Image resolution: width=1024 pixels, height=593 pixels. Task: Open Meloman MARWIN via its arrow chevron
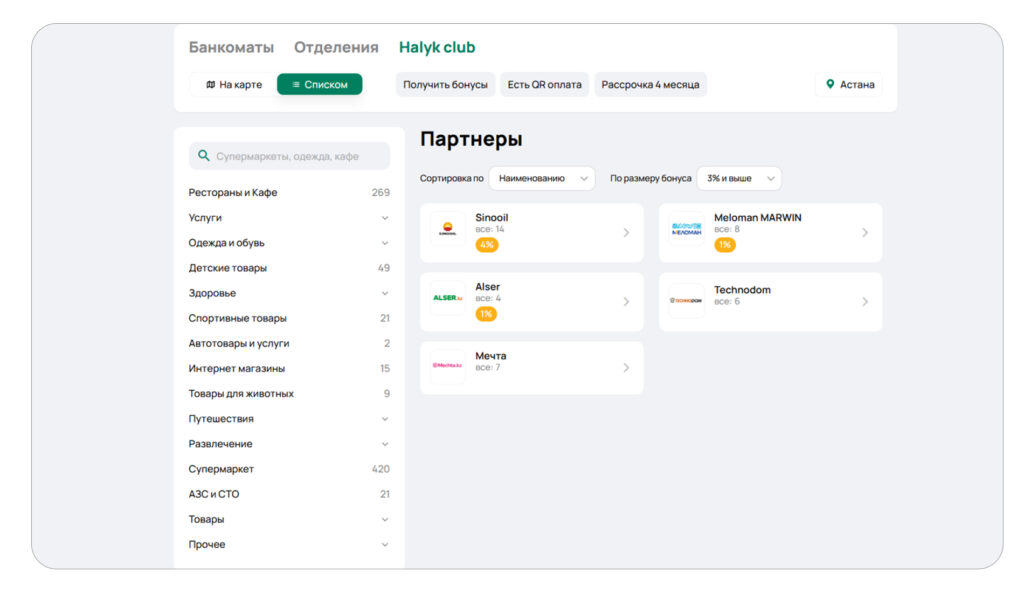(x=865, y=232)
